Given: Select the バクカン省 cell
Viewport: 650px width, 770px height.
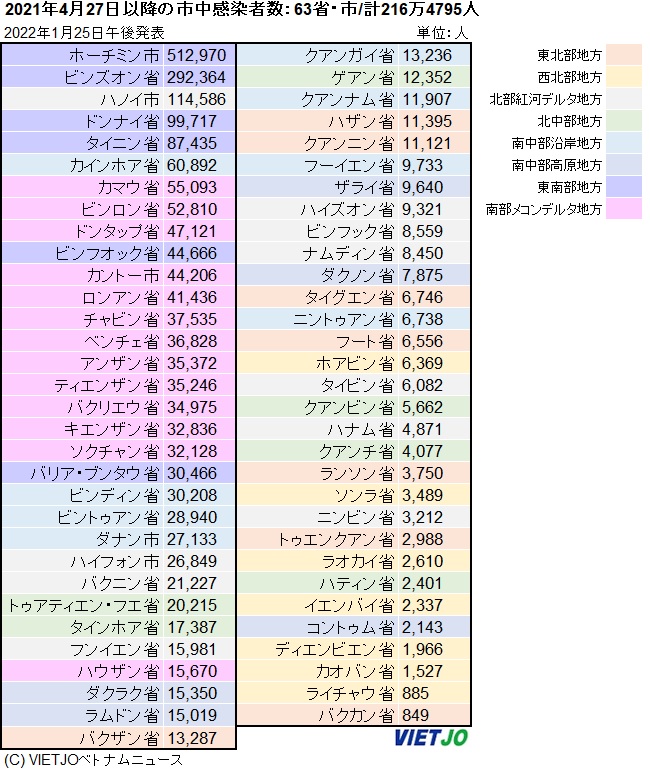Looking at the screenshot, I should 318,715.
